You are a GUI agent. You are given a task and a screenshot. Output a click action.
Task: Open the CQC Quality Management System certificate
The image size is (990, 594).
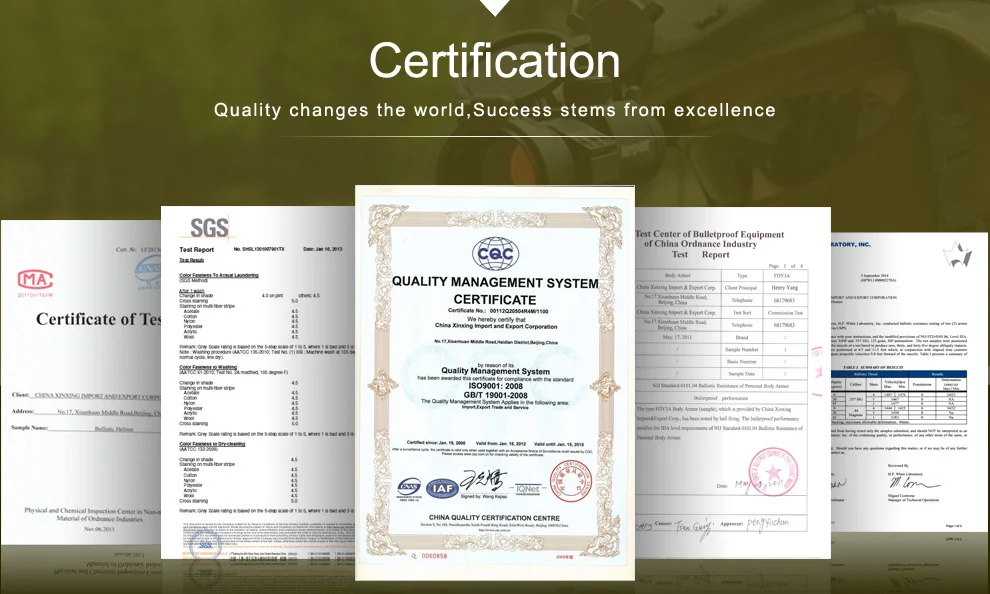point(494,383)
